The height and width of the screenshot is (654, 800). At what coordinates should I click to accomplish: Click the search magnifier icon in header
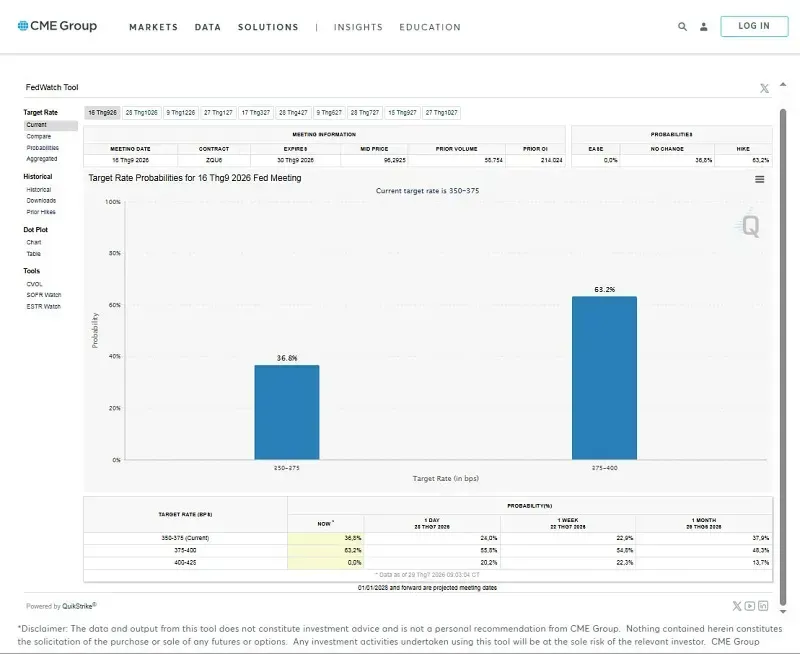[x=682, y=27]
